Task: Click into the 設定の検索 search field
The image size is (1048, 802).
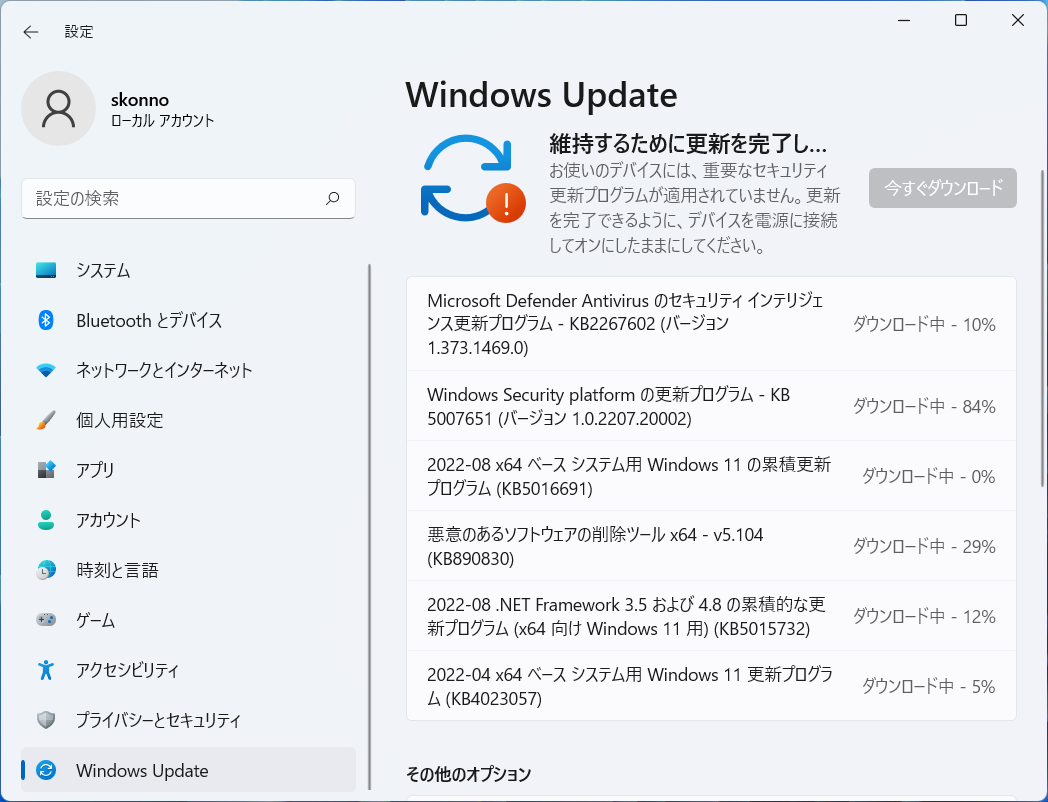Action: tap(188, 198)
